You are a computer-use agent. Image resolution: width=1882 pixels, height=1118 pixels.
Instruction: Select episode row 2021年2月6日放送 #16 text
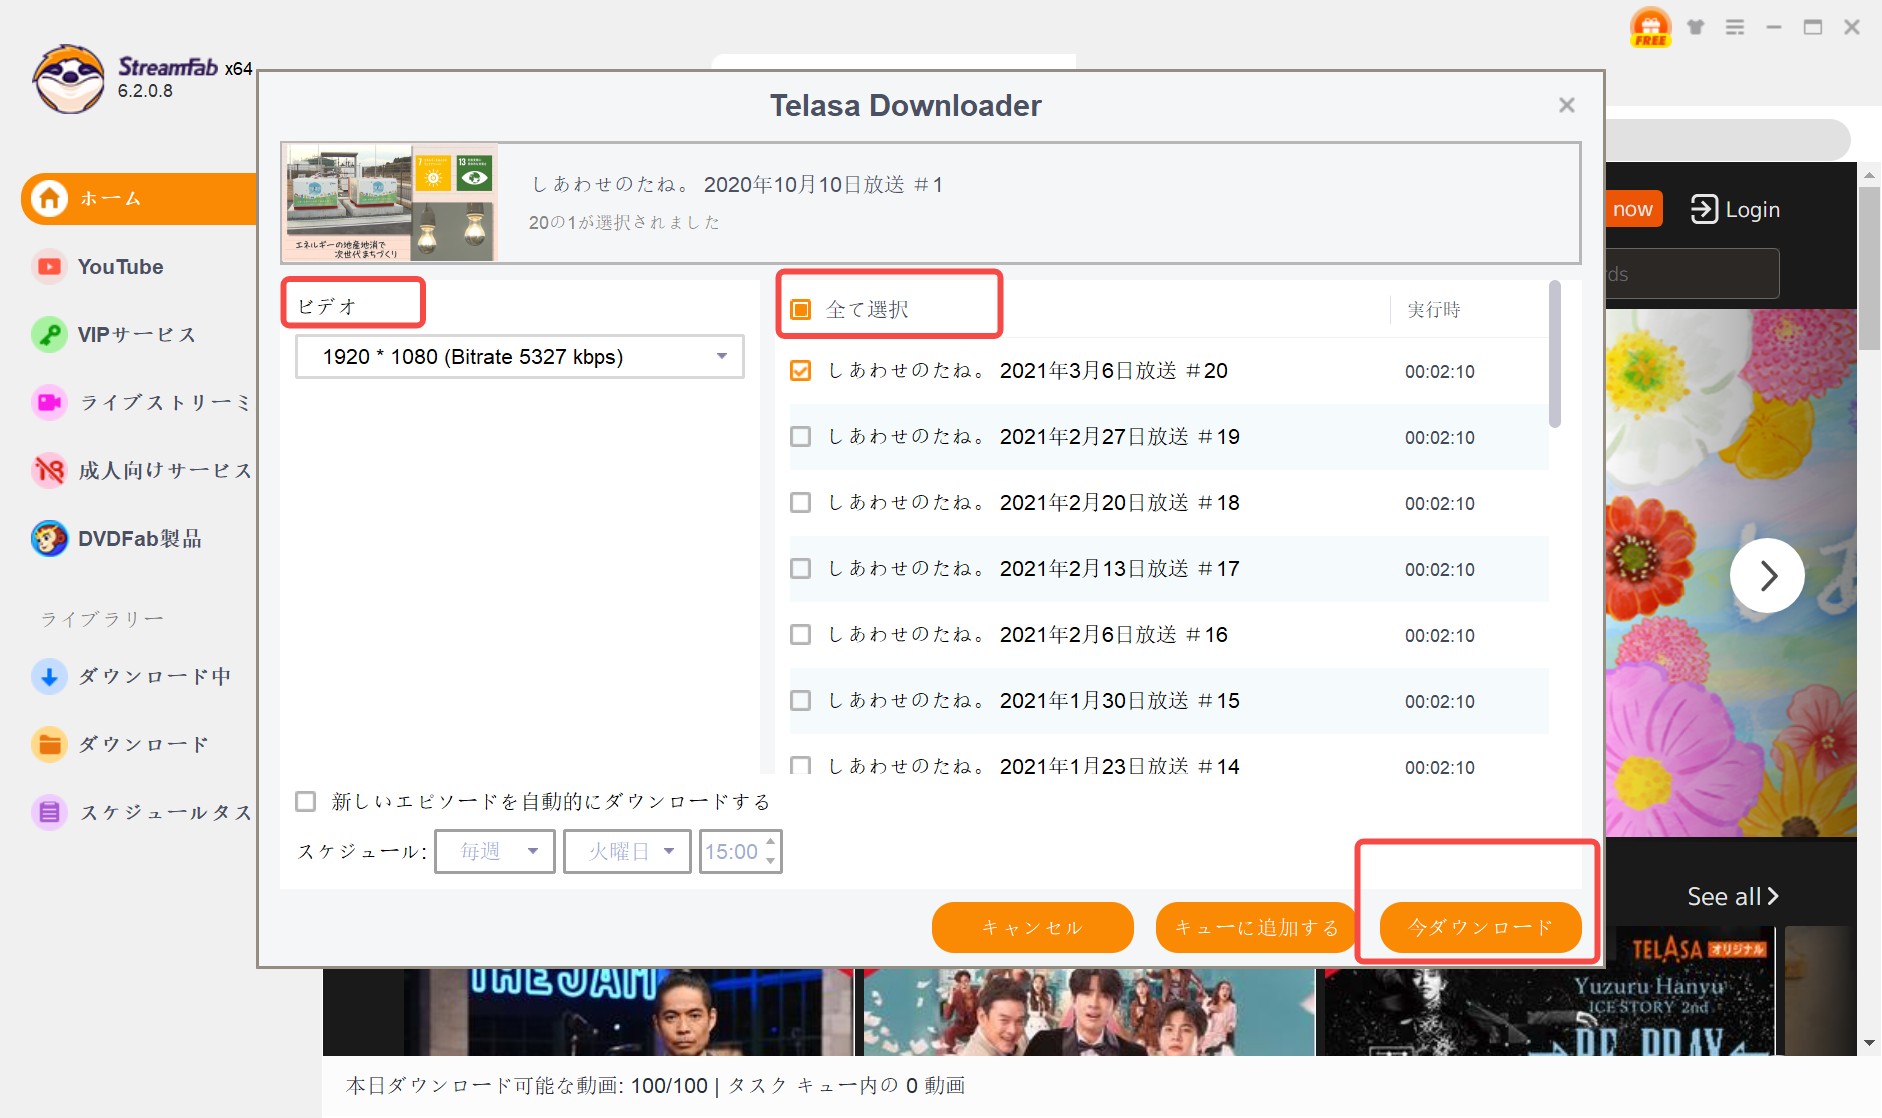coord(1028,635)
